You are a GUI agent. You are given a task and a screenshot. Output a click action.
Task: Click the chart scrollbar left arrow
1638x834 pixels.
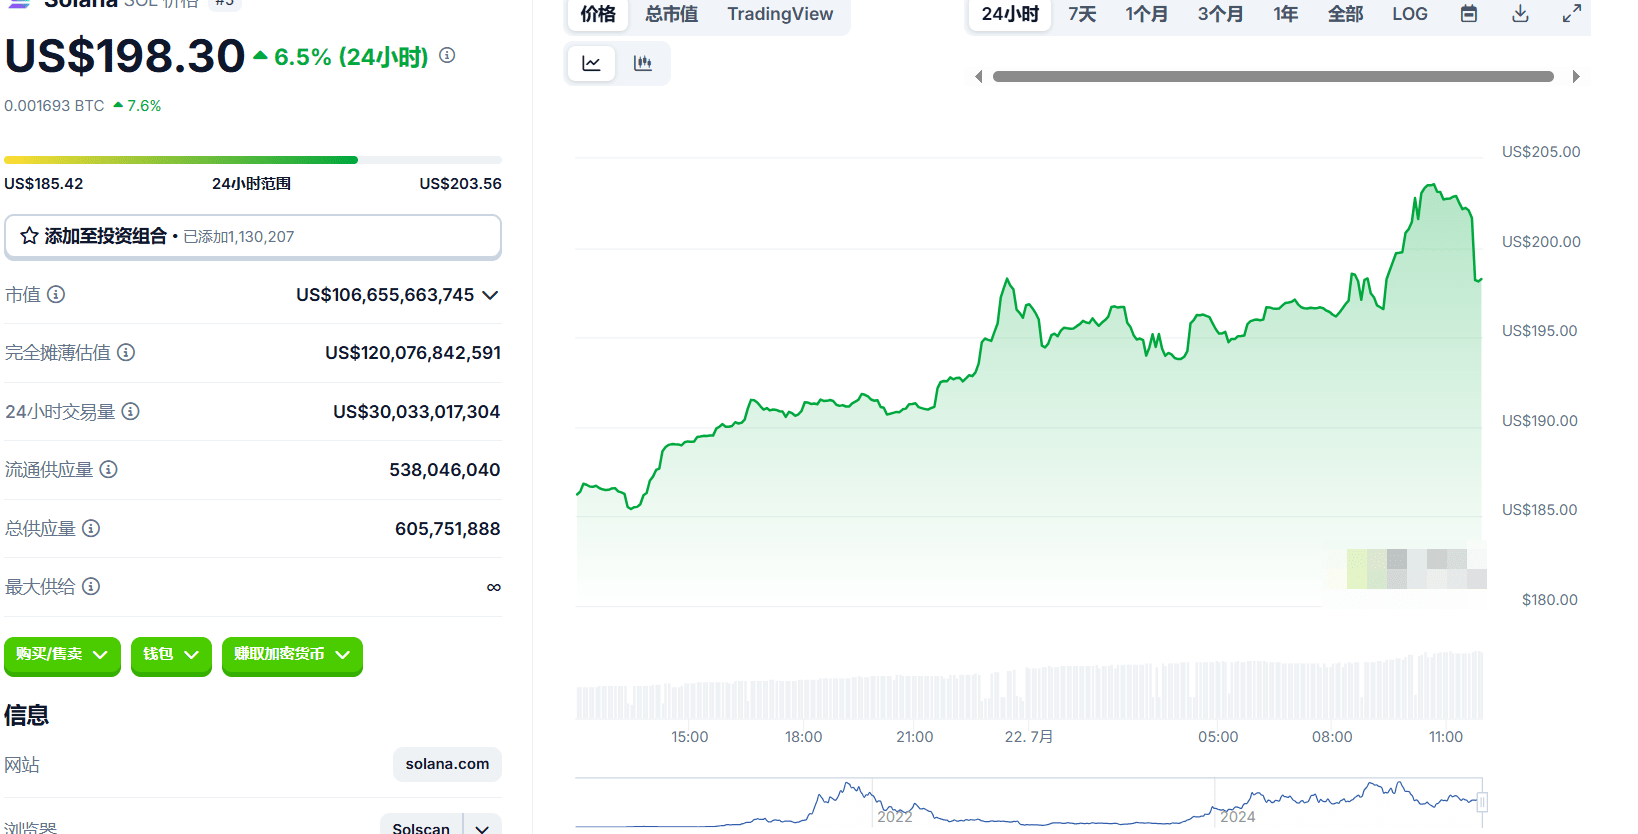click(979, 77)
